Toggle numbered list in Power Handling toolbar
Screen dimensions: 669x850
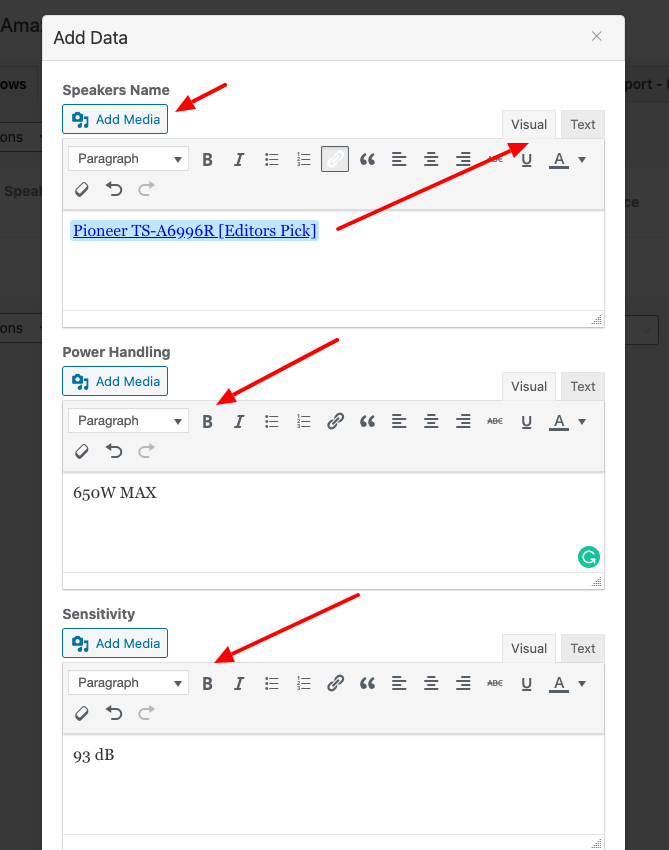303,421
